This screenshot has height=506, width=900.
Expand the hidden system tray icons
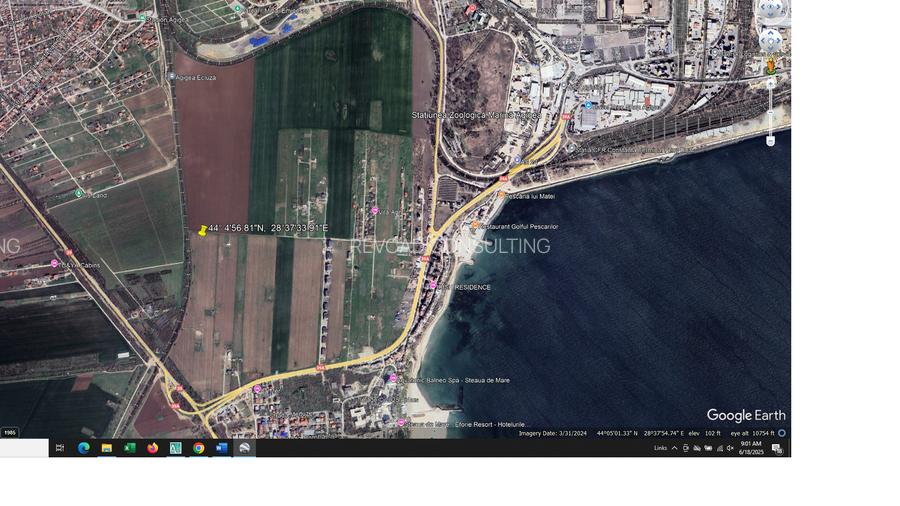(x=674, y=448)
